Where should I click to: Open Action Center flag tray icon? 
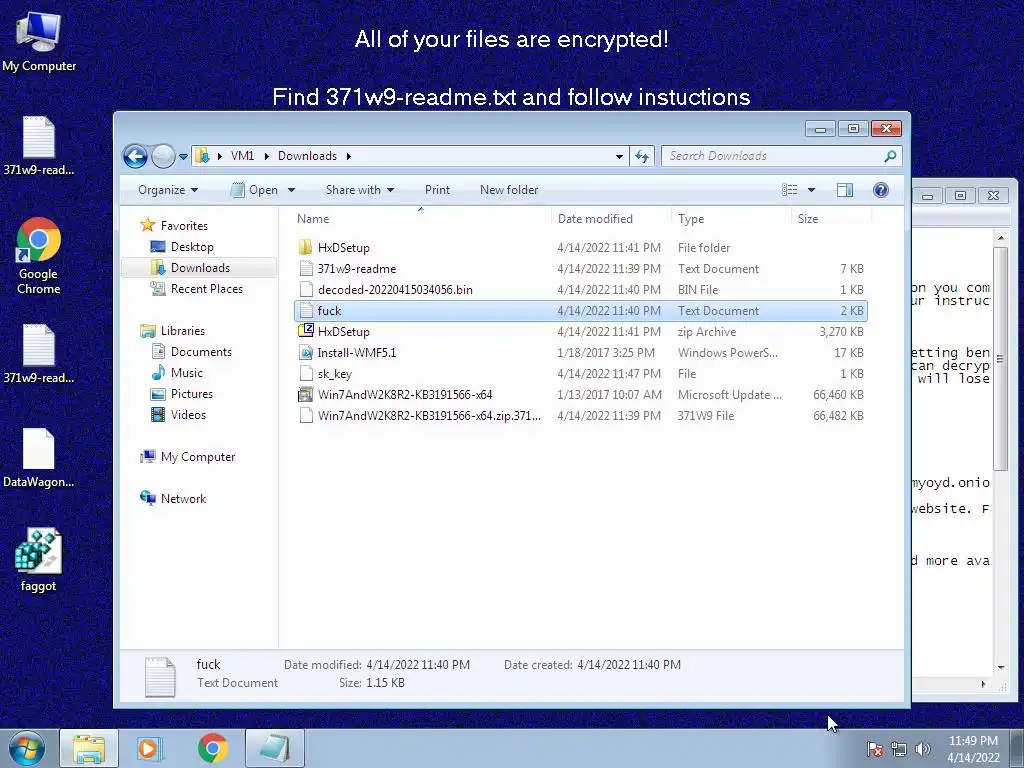click(874, 749)
